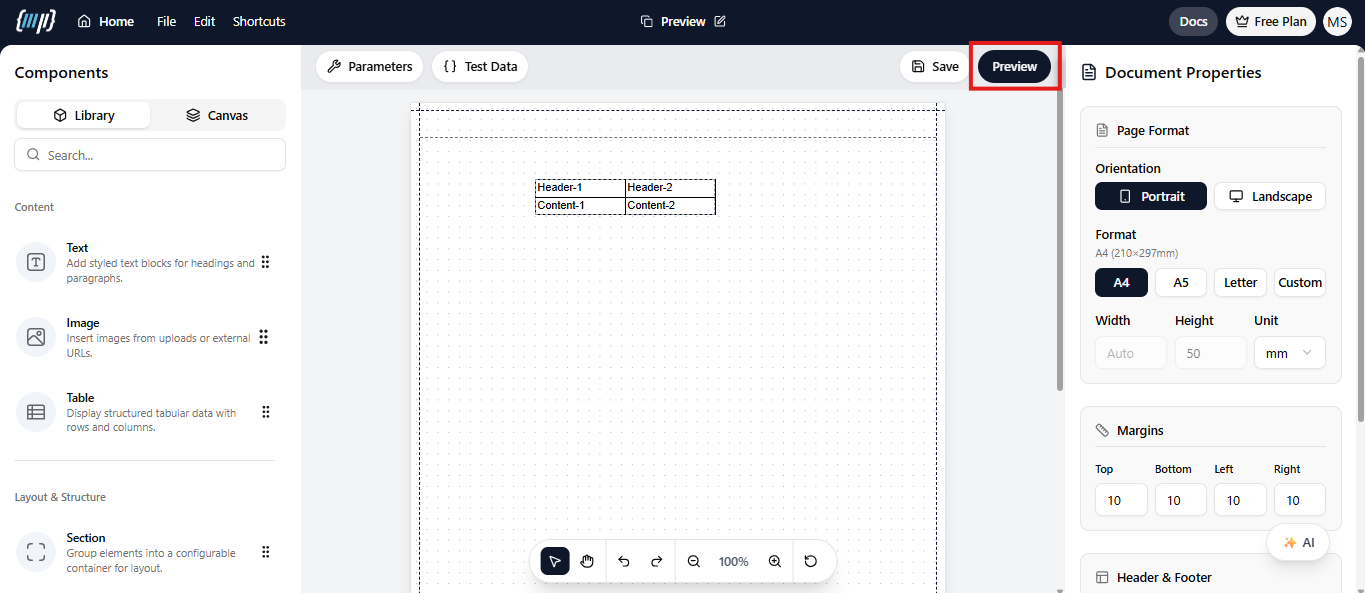Screen dimensions: 1365x593
Task: Click the Section component icon
Action: click(36, 552)
